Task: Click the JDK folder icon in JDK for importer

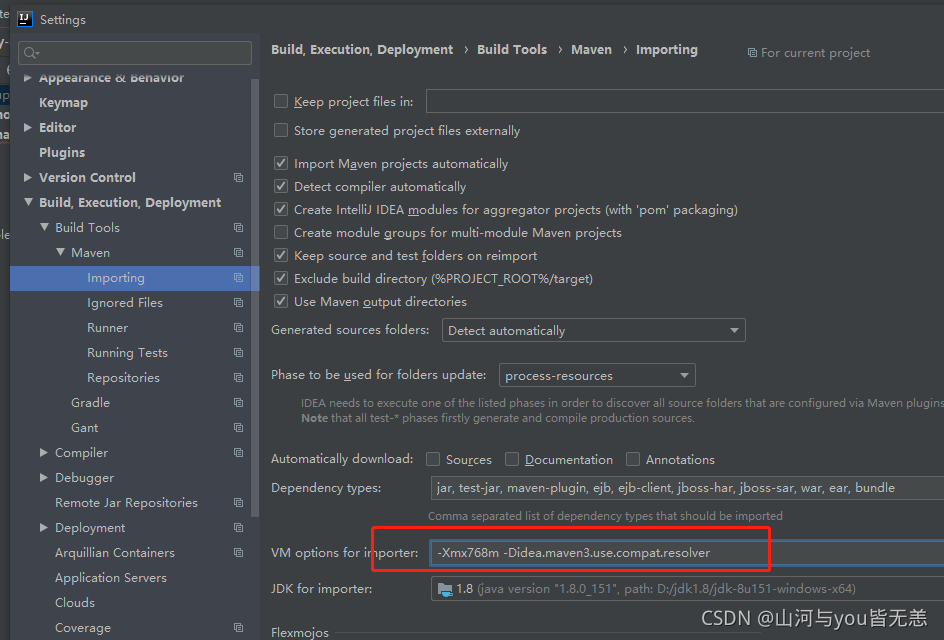Action: pos(445,589)
